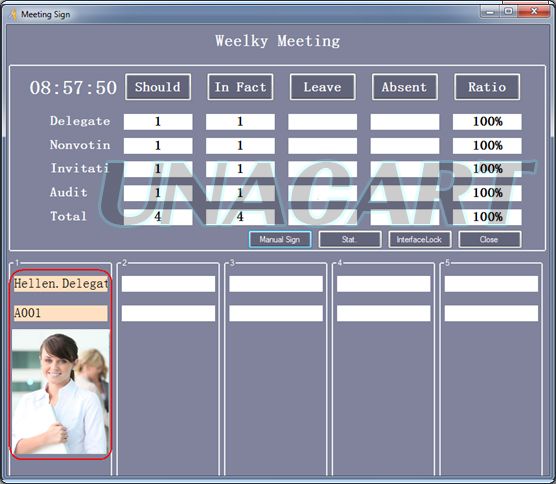Screen dimensions: 556x484
Task: Lock the interface with InterfaceLock button
Action: pyautogui.click(x=420, y=239)
